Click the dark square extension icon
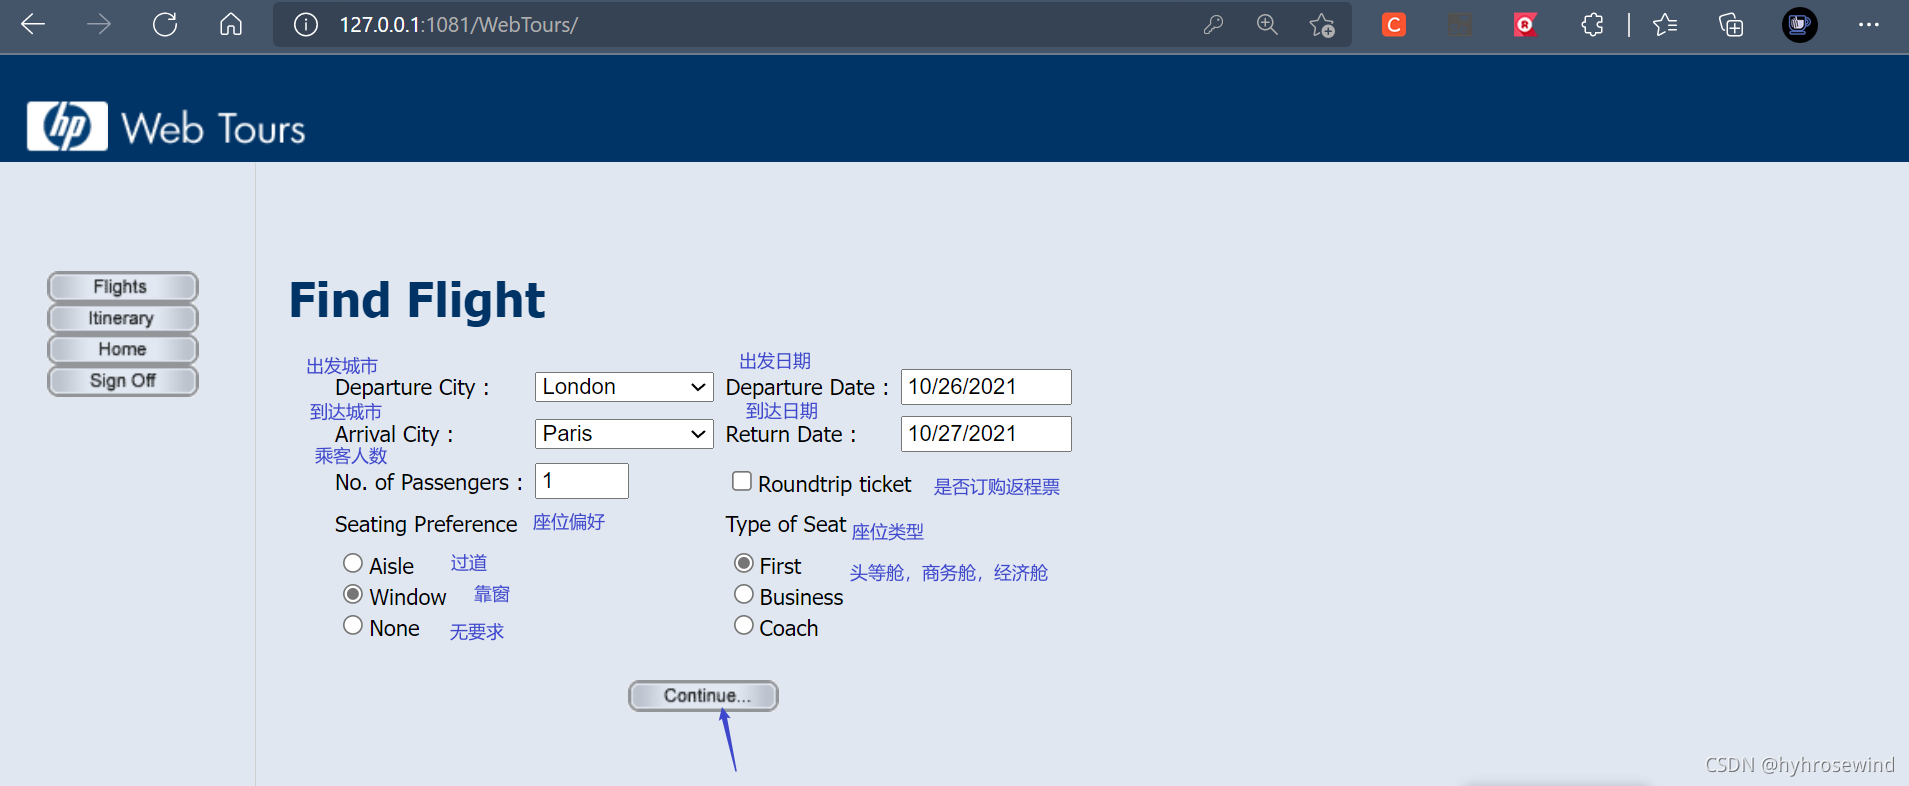The height and width of the screenshot is (786, 1909). [x=1460, y=25]
